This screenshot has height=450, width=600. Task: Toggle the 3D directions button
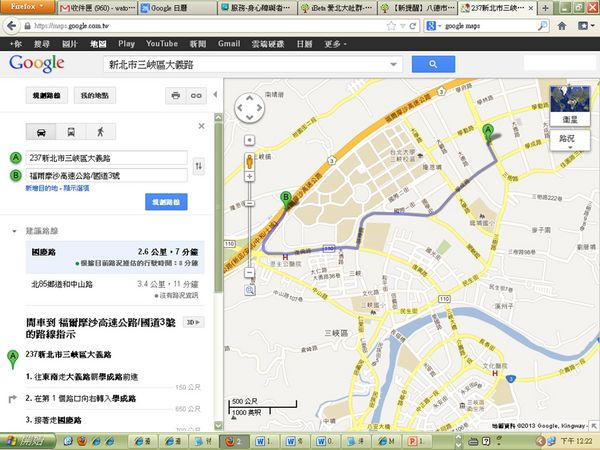pyautogui.click(x=194, y=322)
